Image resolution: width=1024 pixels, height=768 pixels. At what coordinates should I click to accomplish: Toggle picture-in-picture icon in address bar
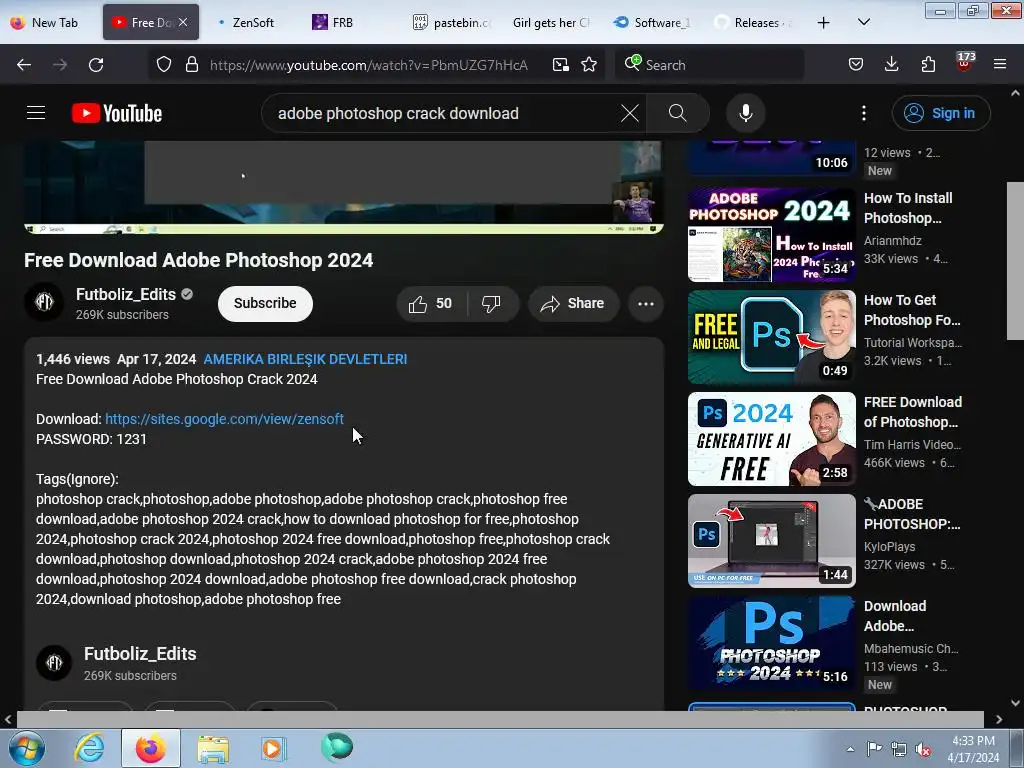pos(560,65)
